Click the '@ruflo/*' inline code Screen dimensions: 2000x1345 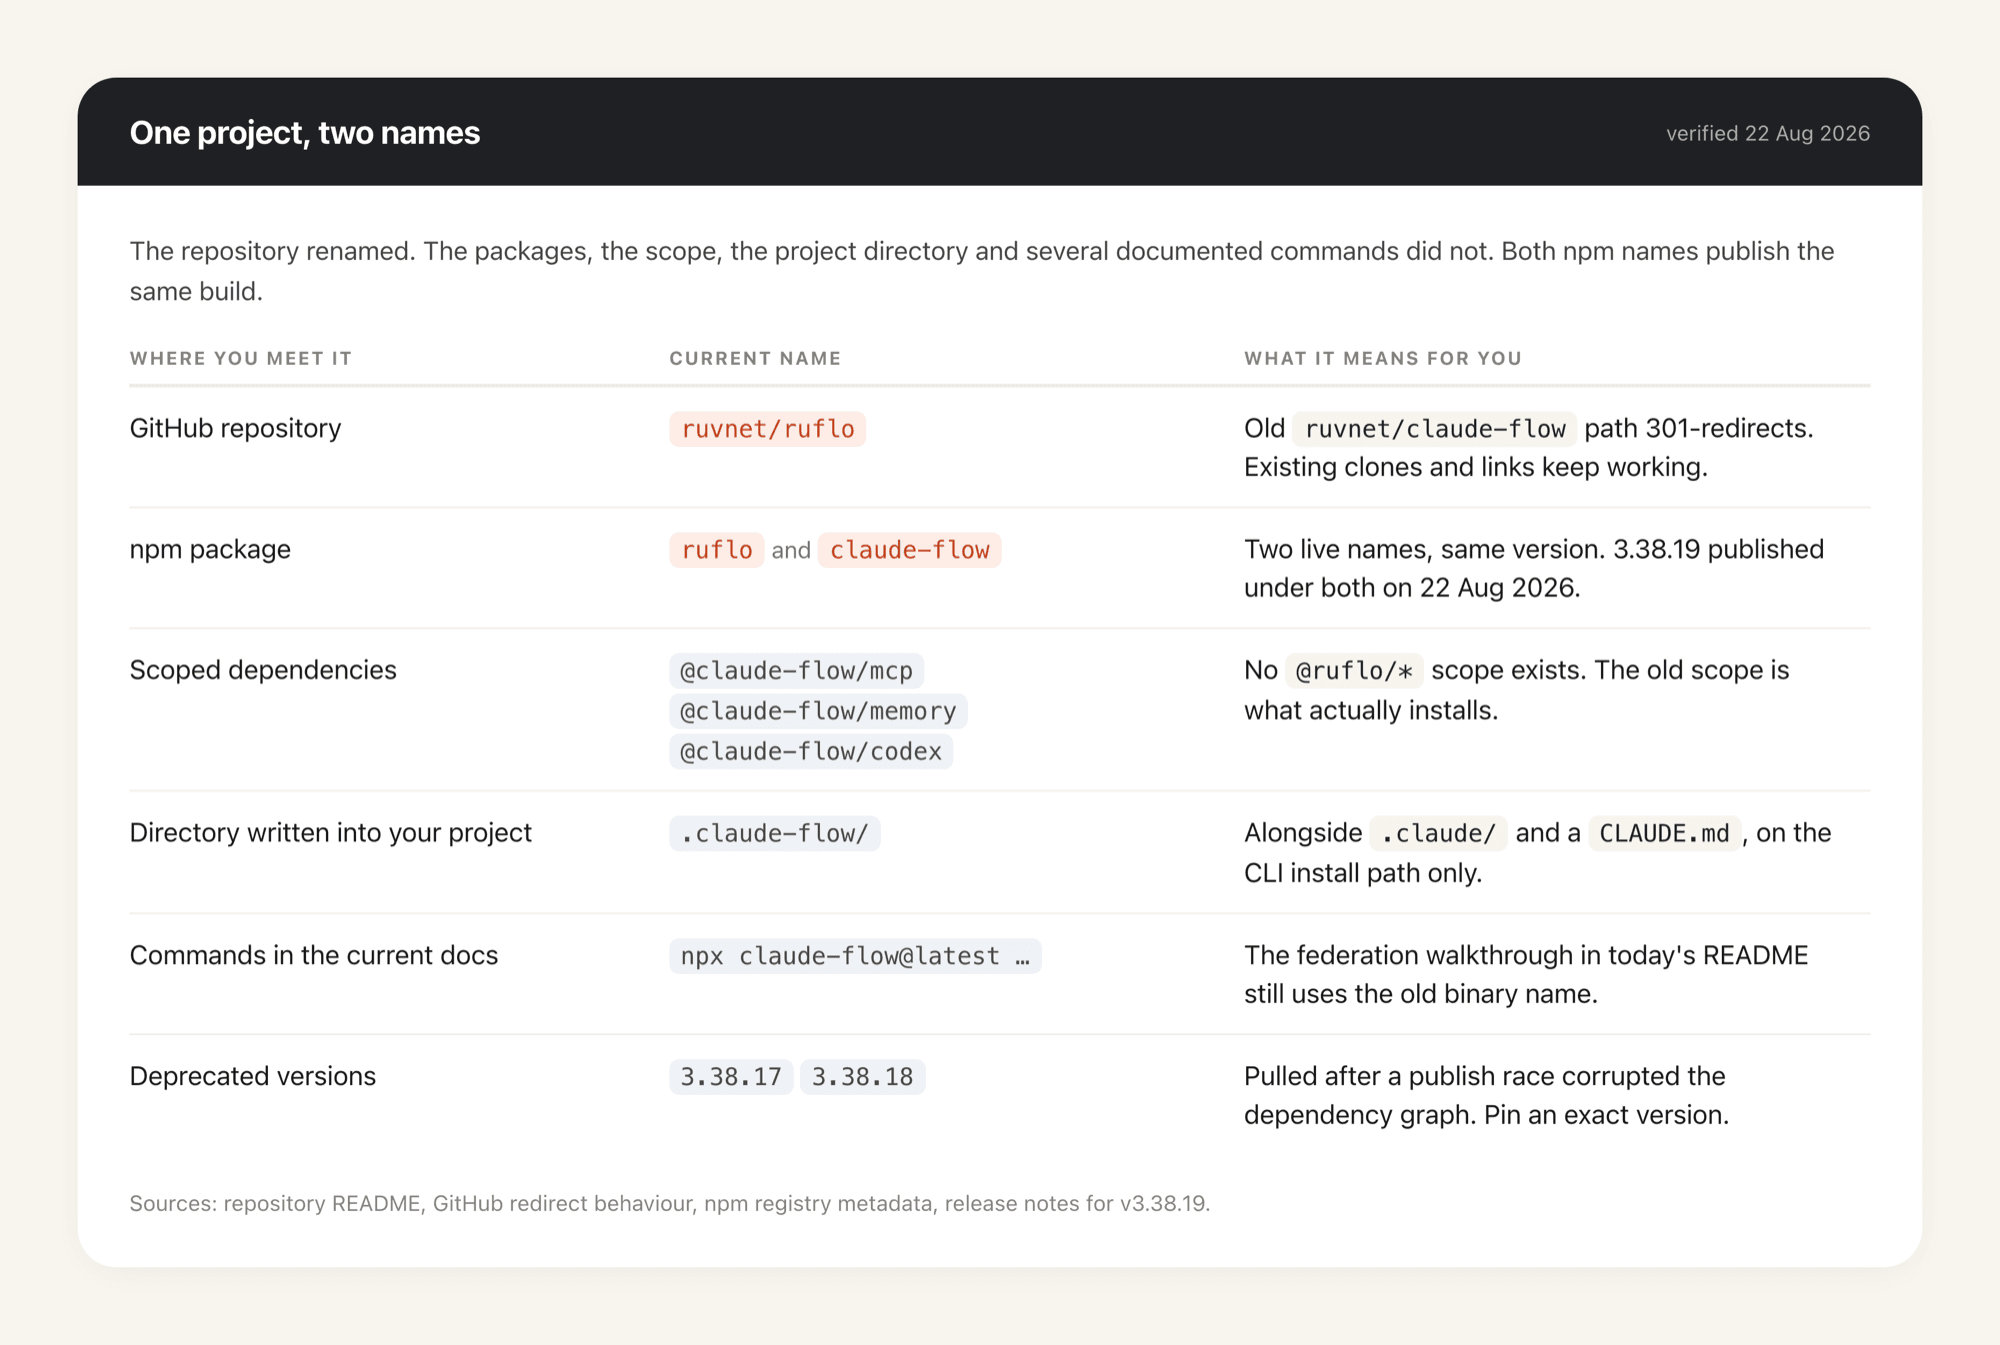point(1354,671)
